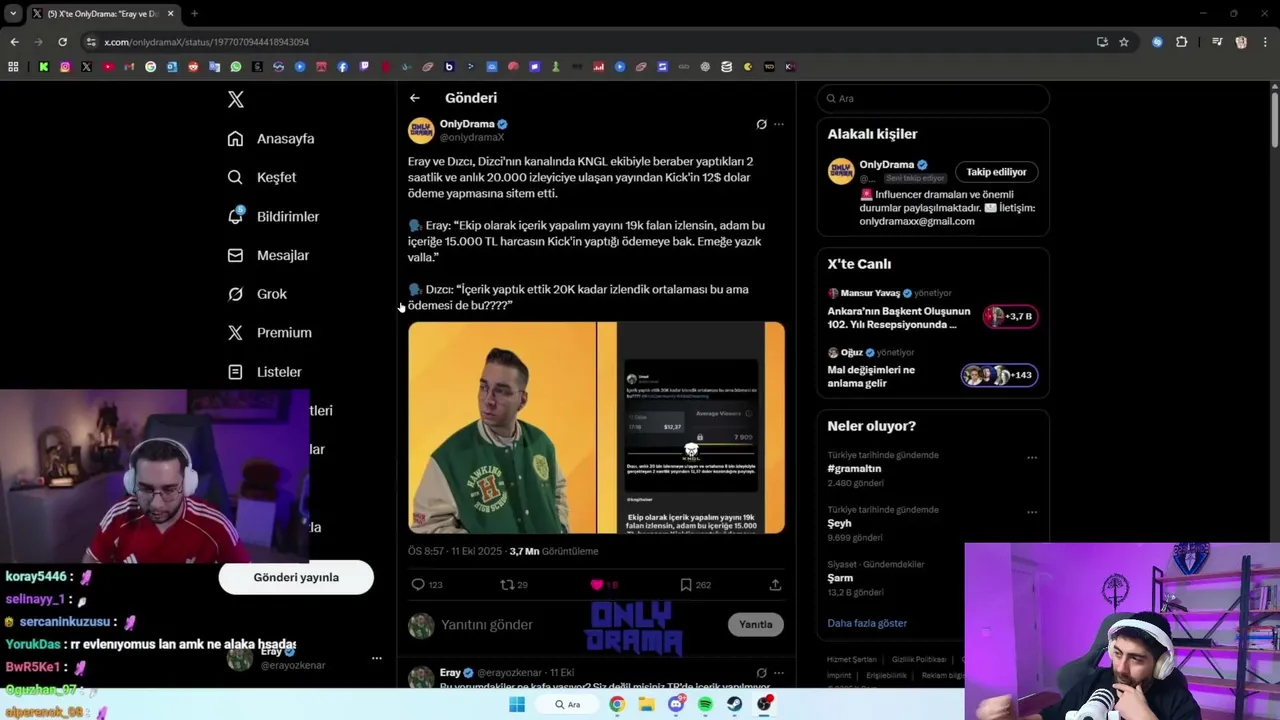Open Hizmet Şartları footer link
This screenshot has height=720, width=1280.
(851, 660)
